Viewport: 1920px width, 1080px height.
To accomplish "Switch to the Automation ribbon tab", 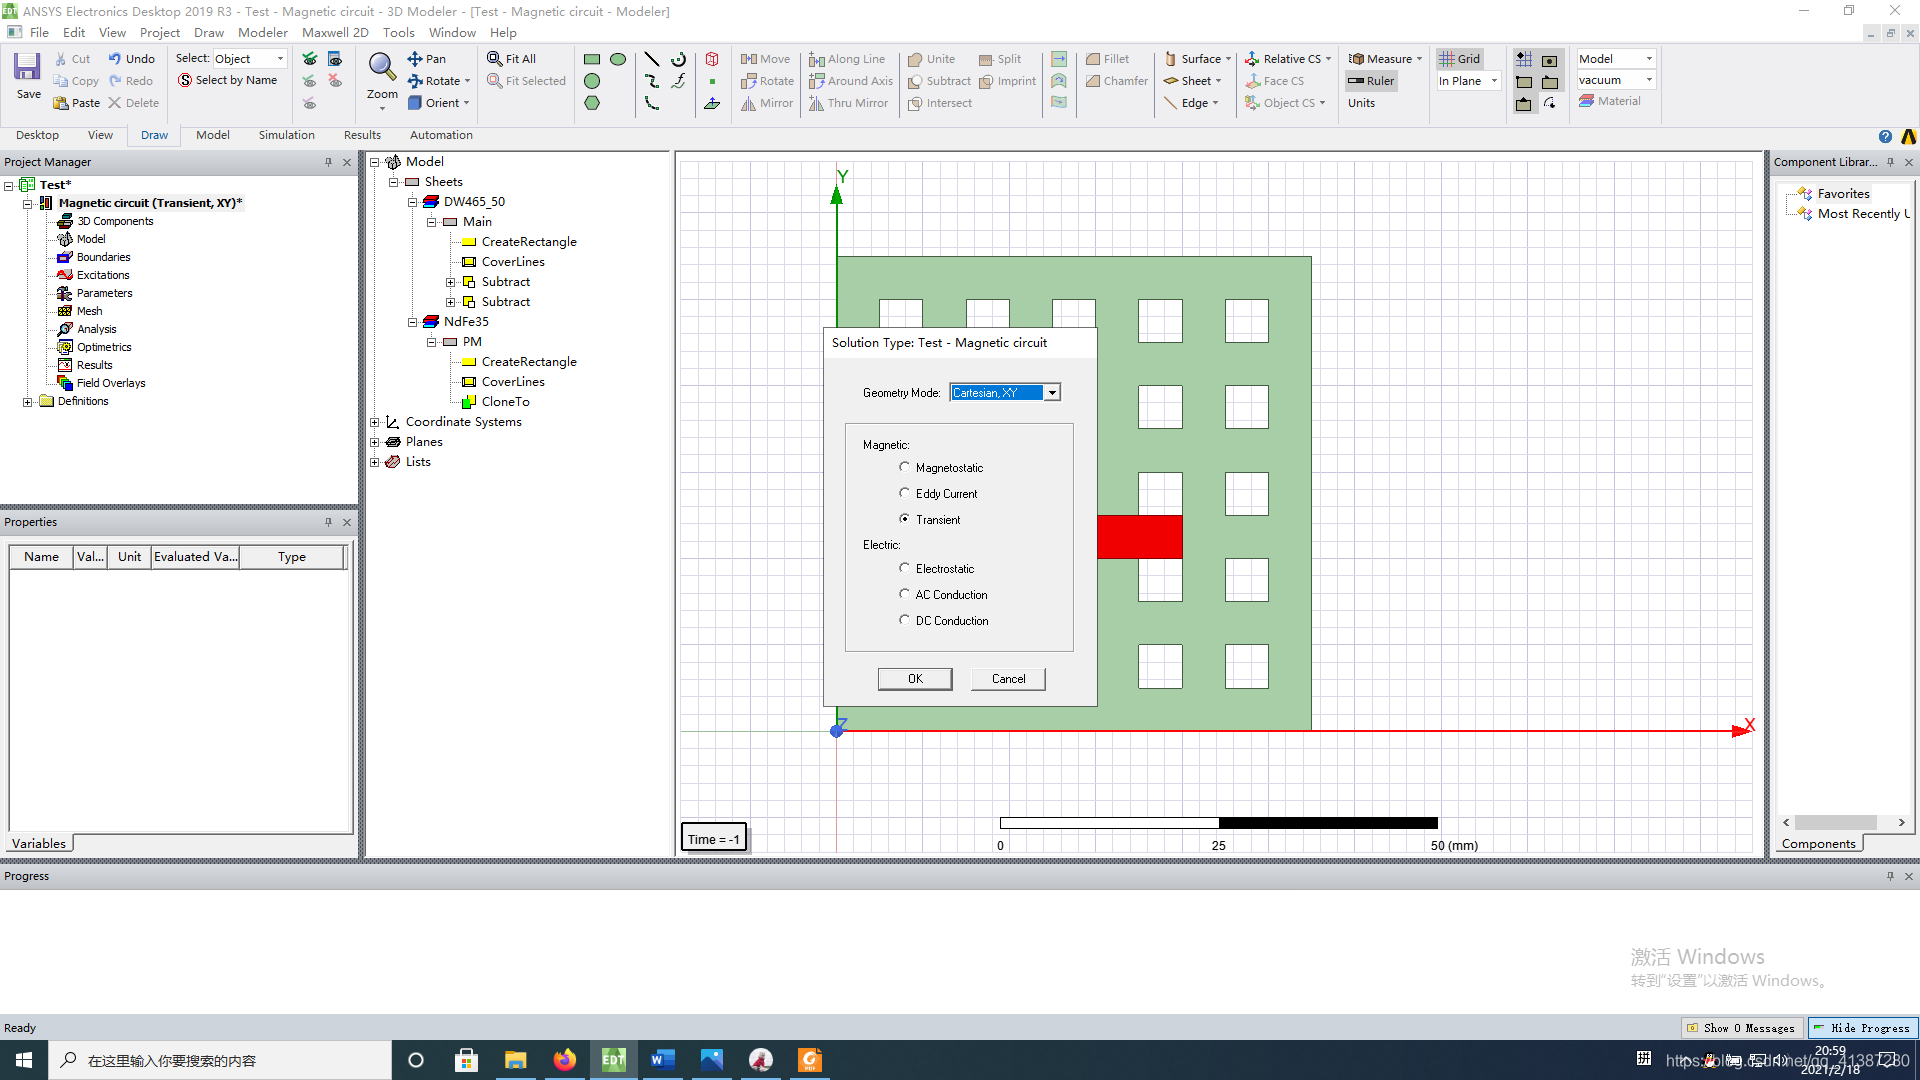I will (x=441, y=135).
